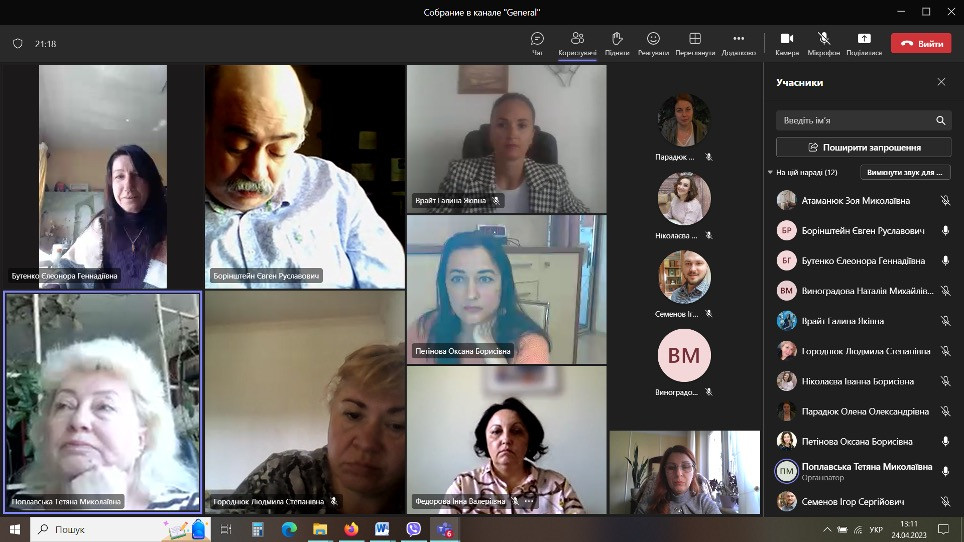964x542 pixels.
Task: Toggle the Camera on or off
Action: click(x=787, y=44)
